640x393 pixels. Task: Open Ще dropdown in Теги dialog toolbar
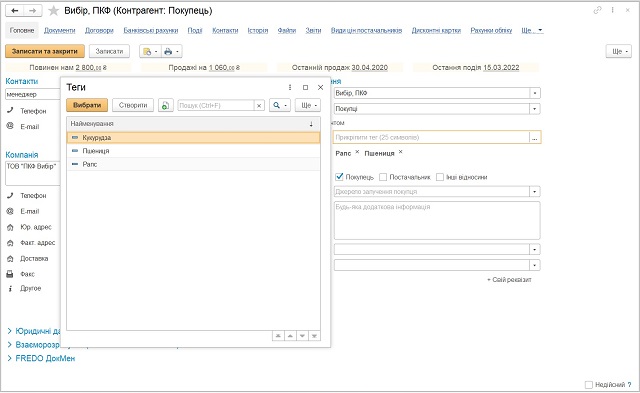point(308,105)
